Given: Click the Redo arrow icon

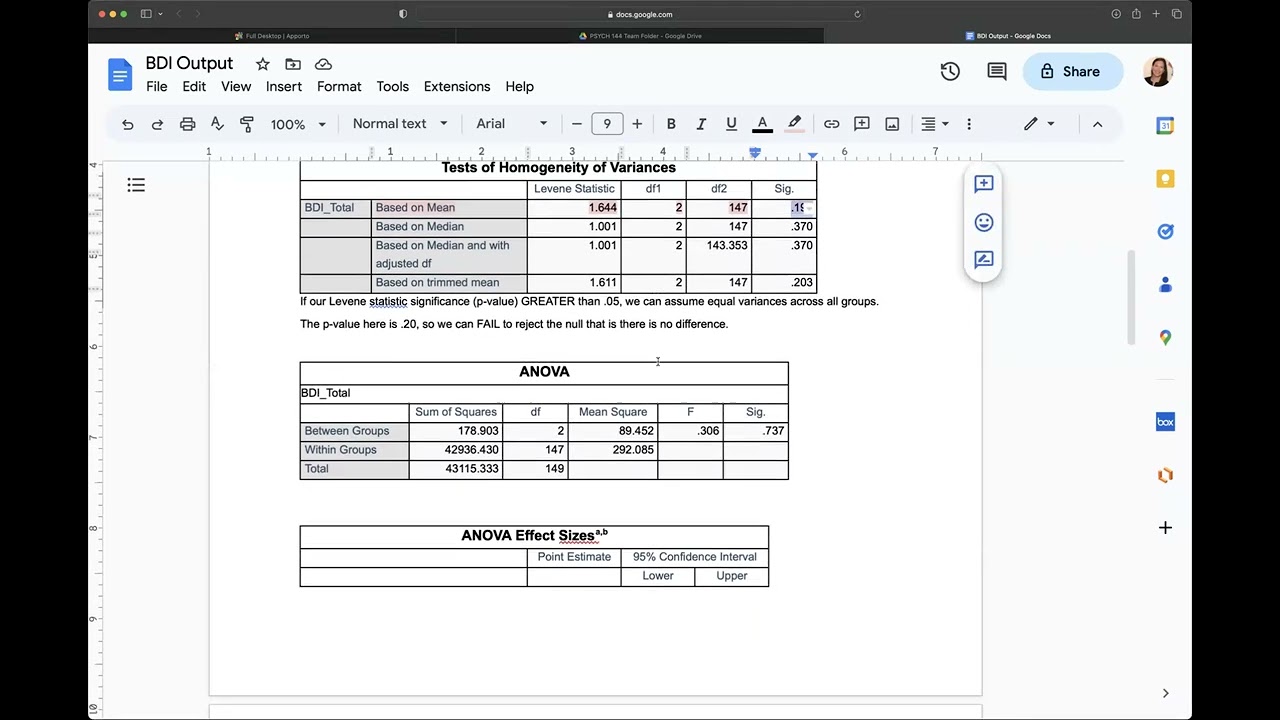Looking at the screenshot, I should tap(157, 124).
